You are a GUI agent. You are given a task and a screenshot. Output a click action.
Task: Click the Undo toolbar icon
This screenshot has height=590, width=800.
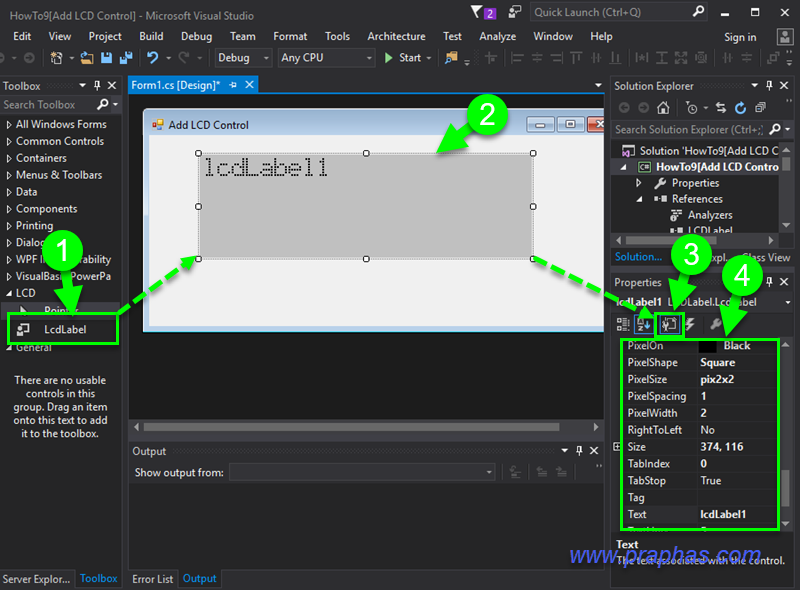[152, 58]
